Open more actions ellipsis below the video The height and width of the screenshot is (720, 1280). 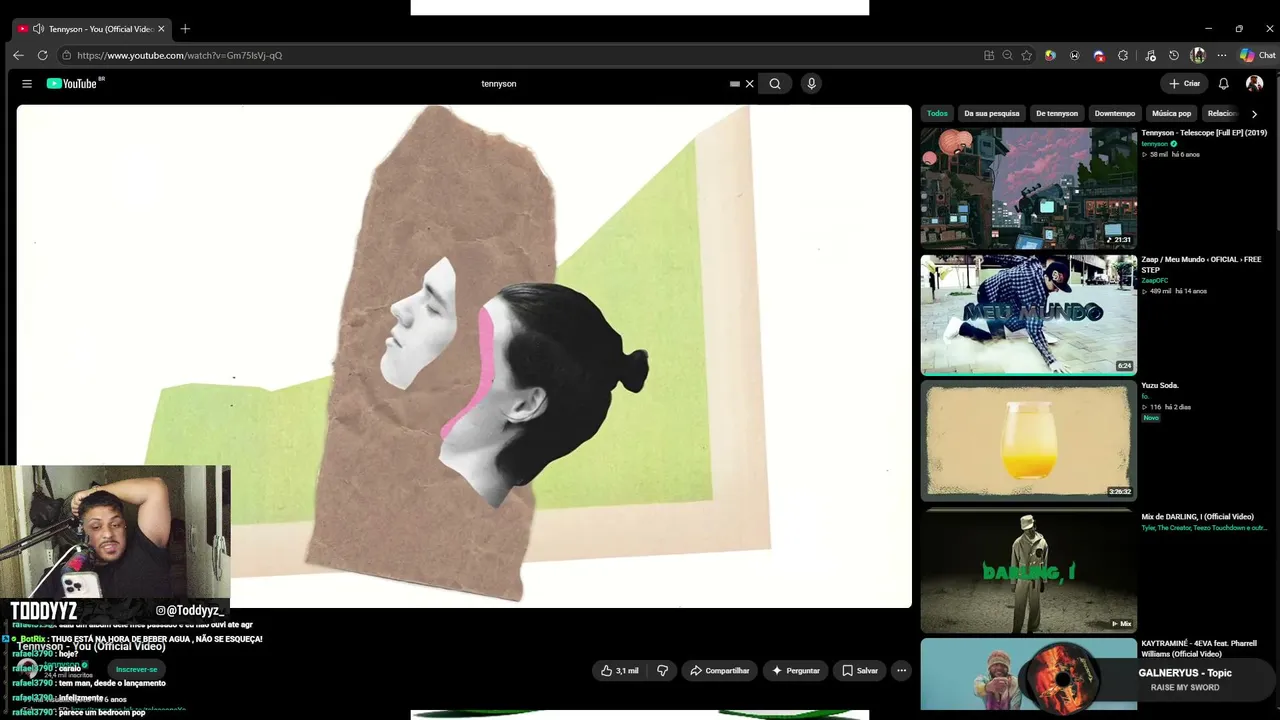point(901,671)
